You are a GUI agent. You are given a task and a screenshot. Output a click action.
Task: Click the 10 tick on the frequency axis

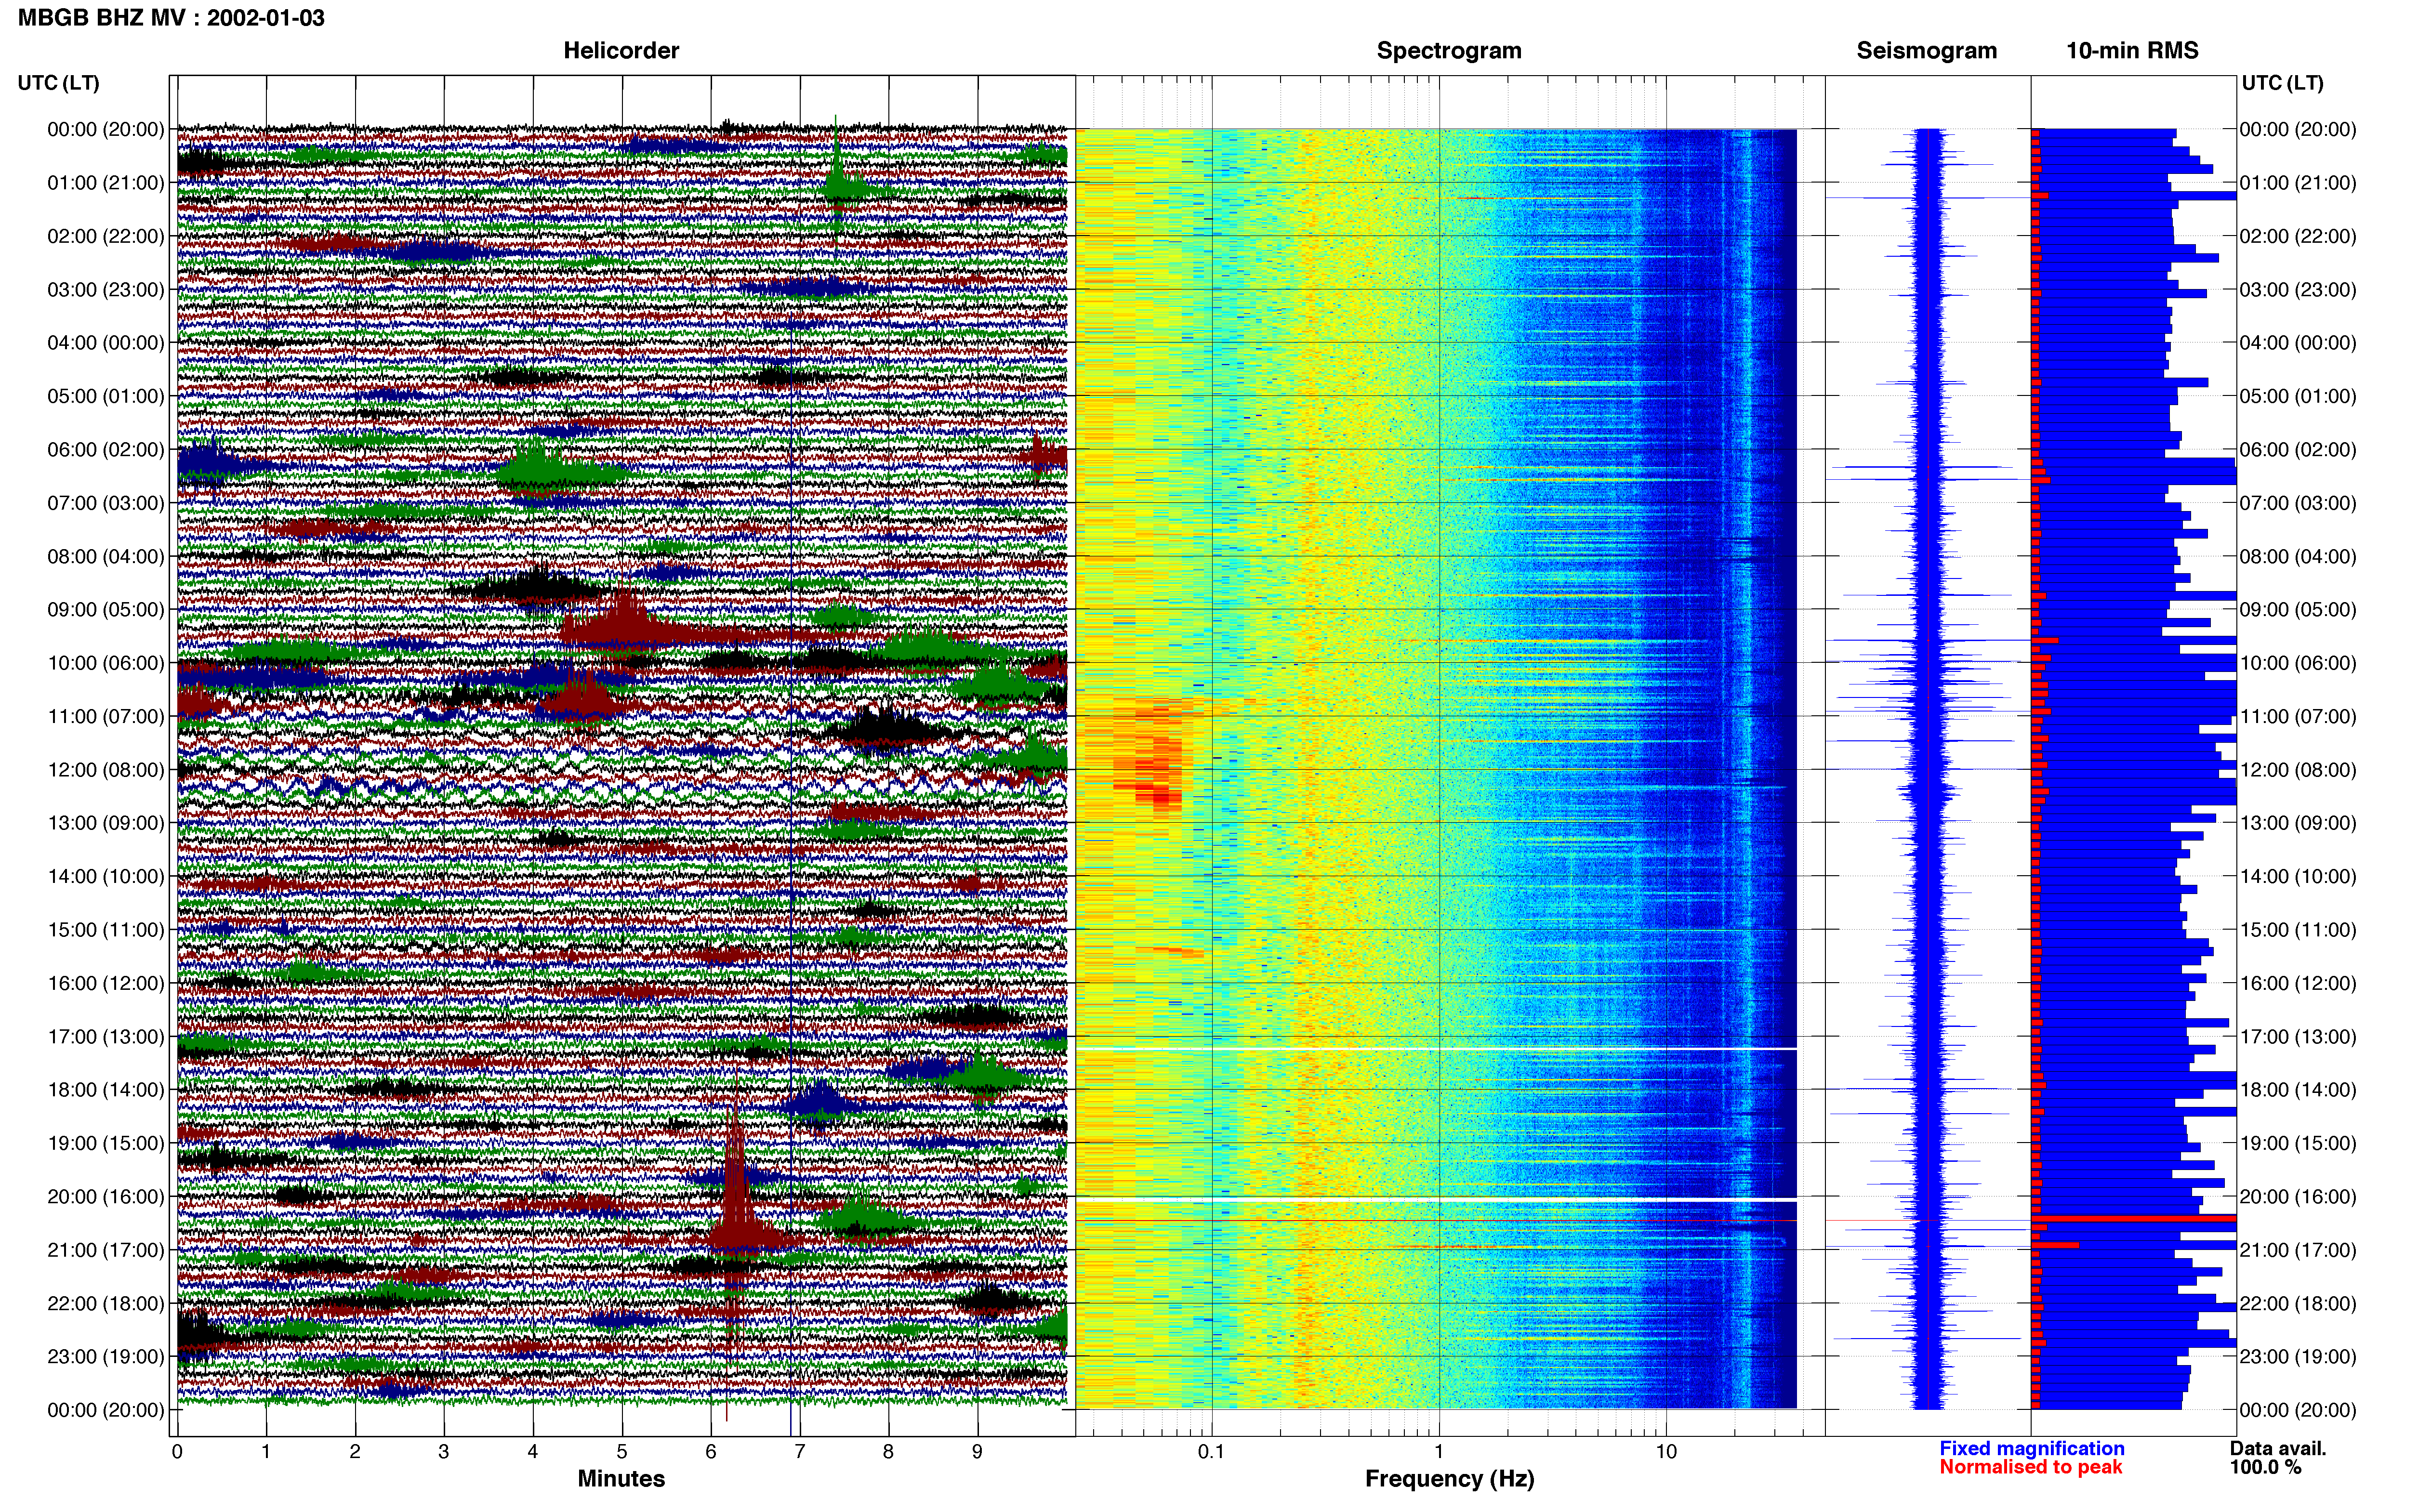pyautogui.click(x=1666, y=1452)
